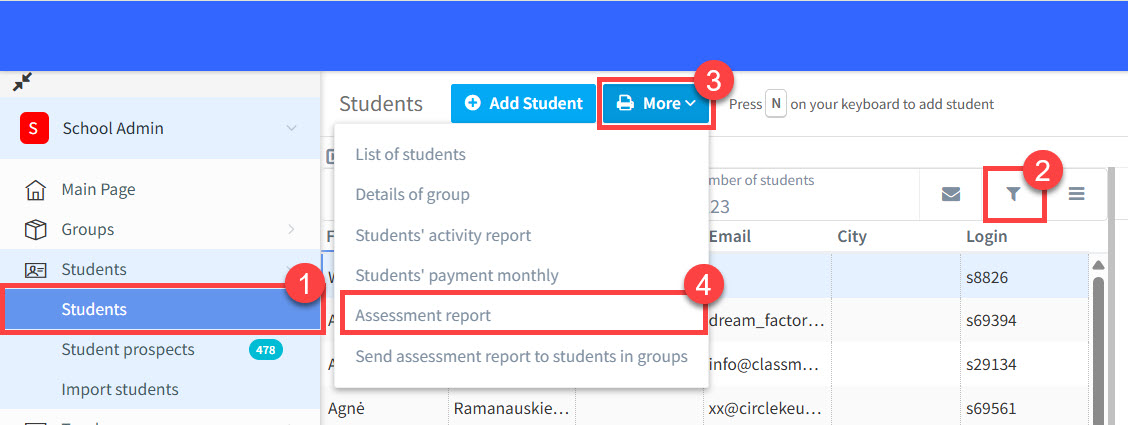Open the hamburger list menu icon
The height and width of the screenshot is (425, 1128).
[x=1076, y=194]
